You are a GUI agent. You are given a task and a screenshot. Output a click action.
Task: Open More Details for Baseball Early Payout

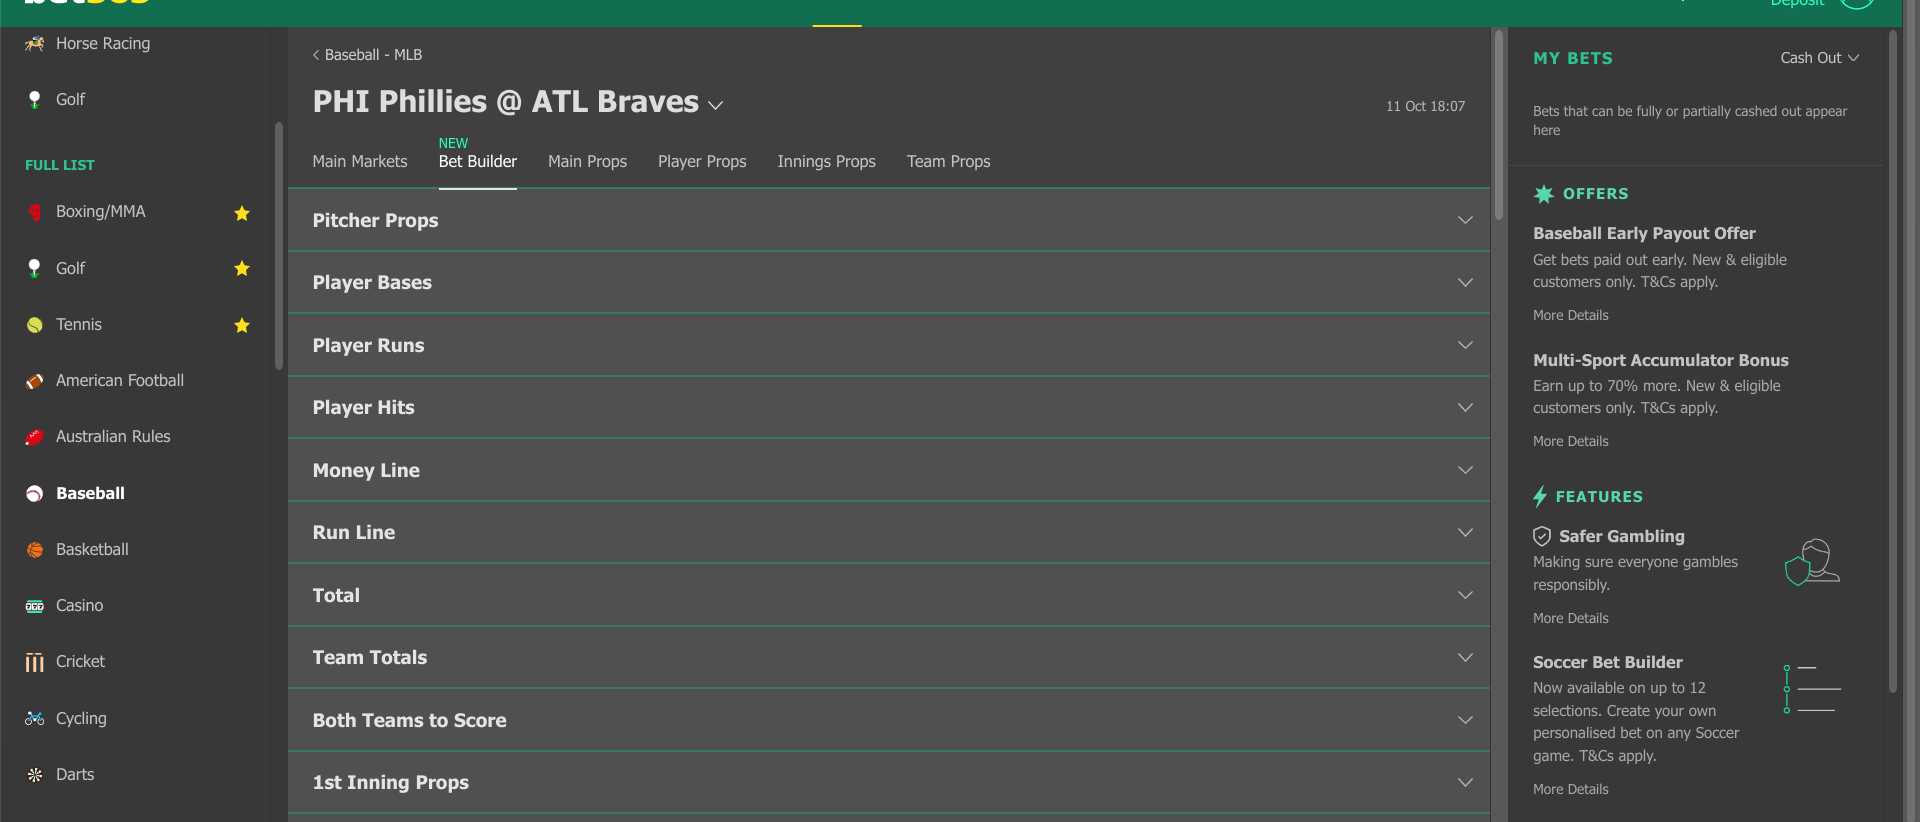1570,315
